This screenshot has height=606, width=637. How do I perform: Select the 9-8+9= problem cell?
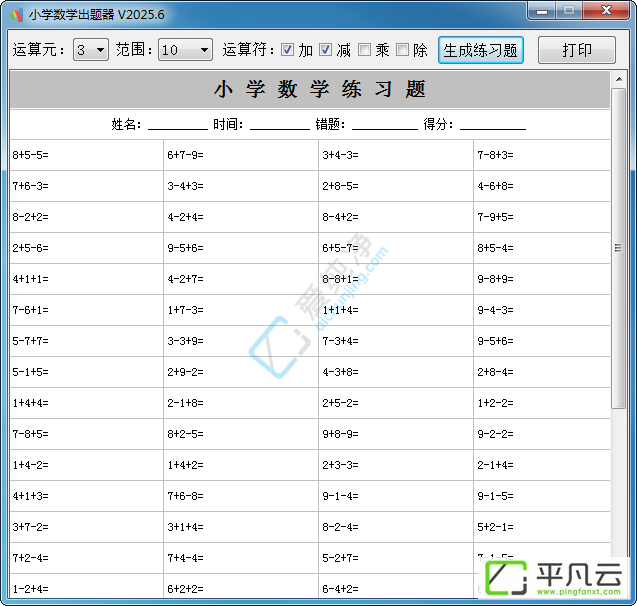point(542,279)
